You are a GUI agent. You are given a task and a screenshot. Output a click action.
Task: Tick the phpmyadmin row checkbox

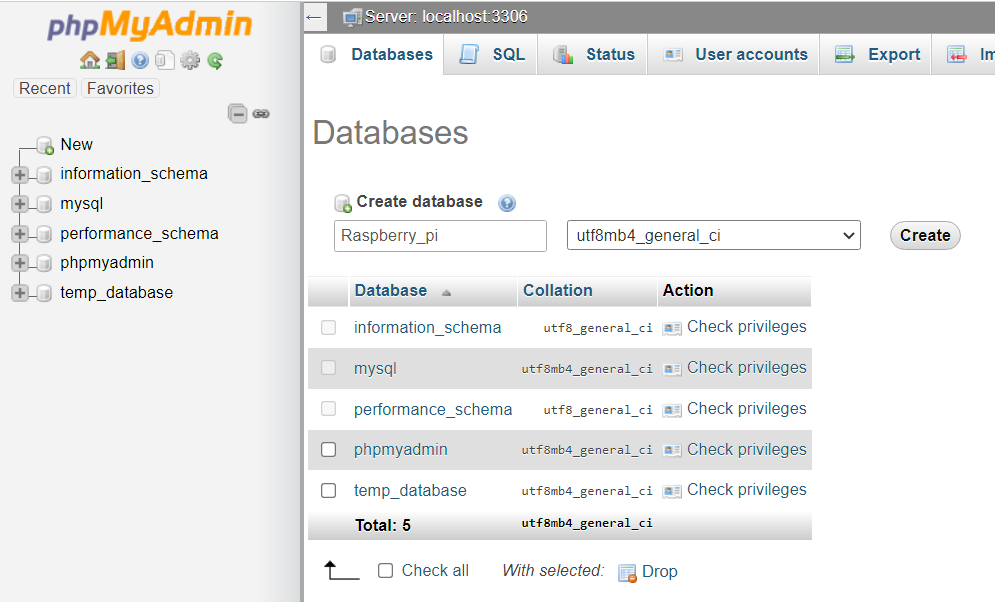(x=328, y=449)
